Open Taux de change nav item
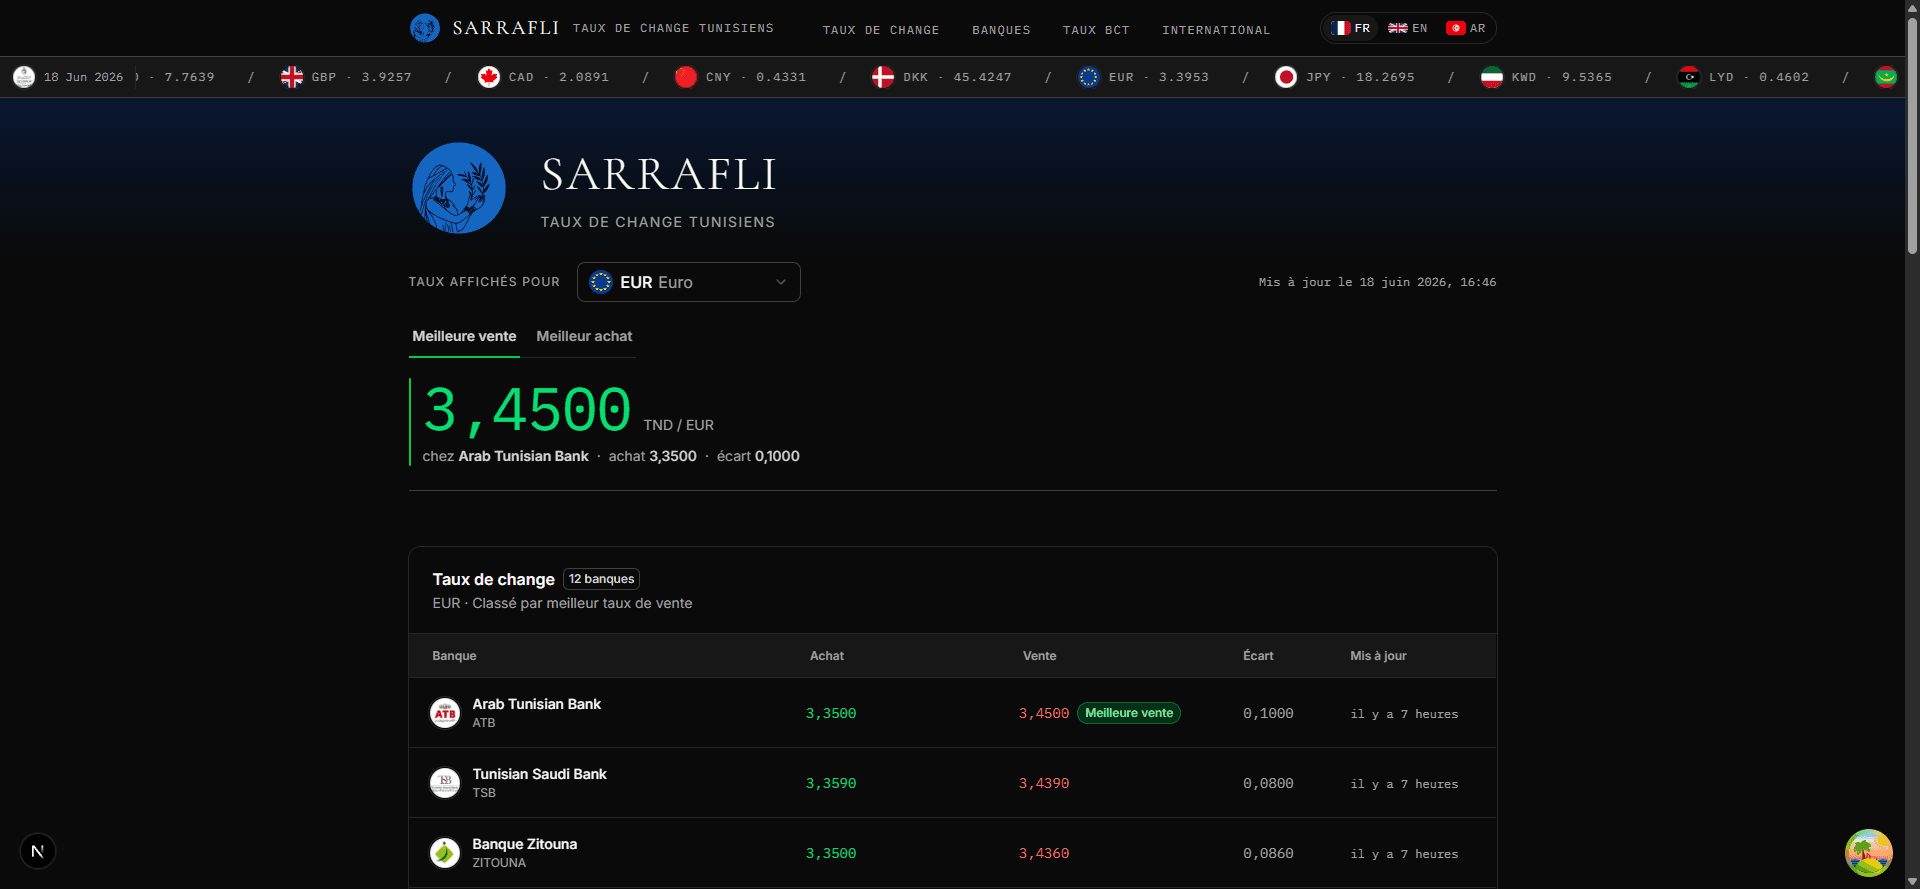Image resolution: width=1920 pixels, height=889 pixels. pos(881,30)
